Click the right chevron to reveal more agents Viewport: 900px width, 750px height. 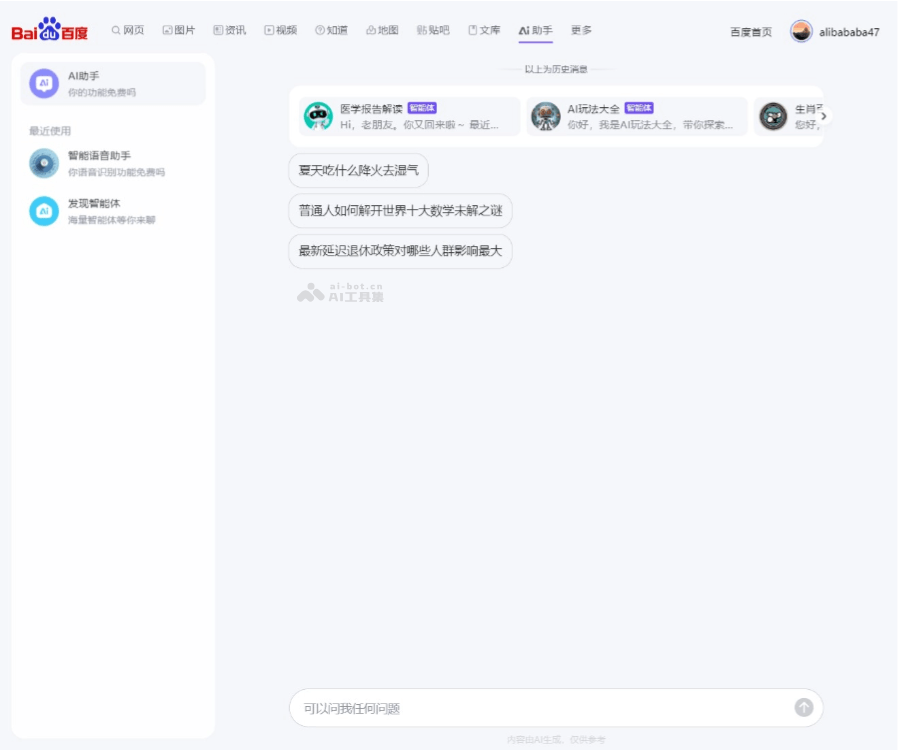(823, 115)
